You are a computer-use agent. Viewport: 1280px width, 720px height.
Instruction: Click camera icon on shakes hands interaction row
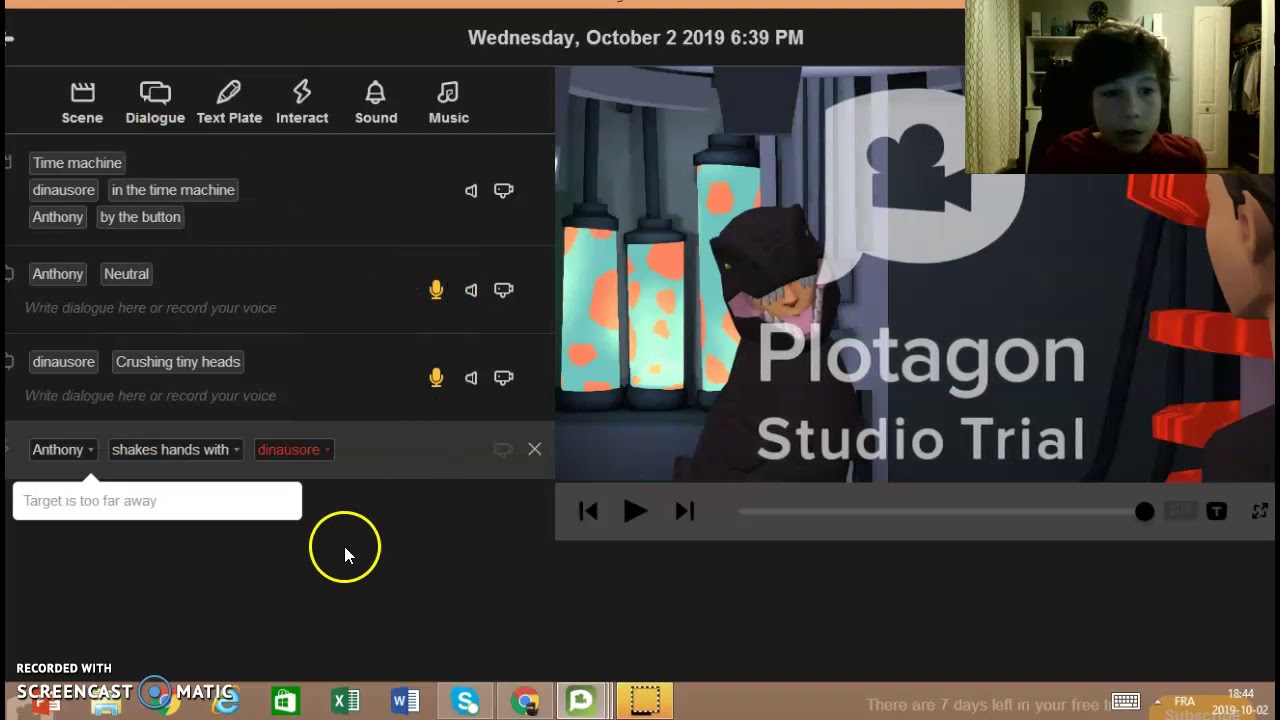pyautogui.click(x=503, y=450)
